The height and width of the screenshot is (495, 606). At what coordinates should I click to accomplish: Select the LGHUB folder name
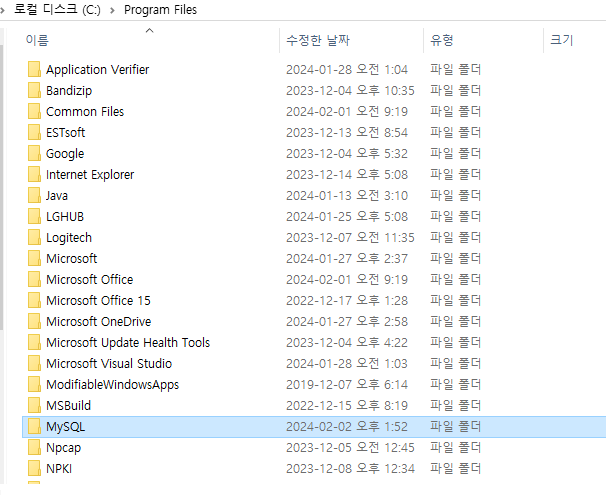65,216
